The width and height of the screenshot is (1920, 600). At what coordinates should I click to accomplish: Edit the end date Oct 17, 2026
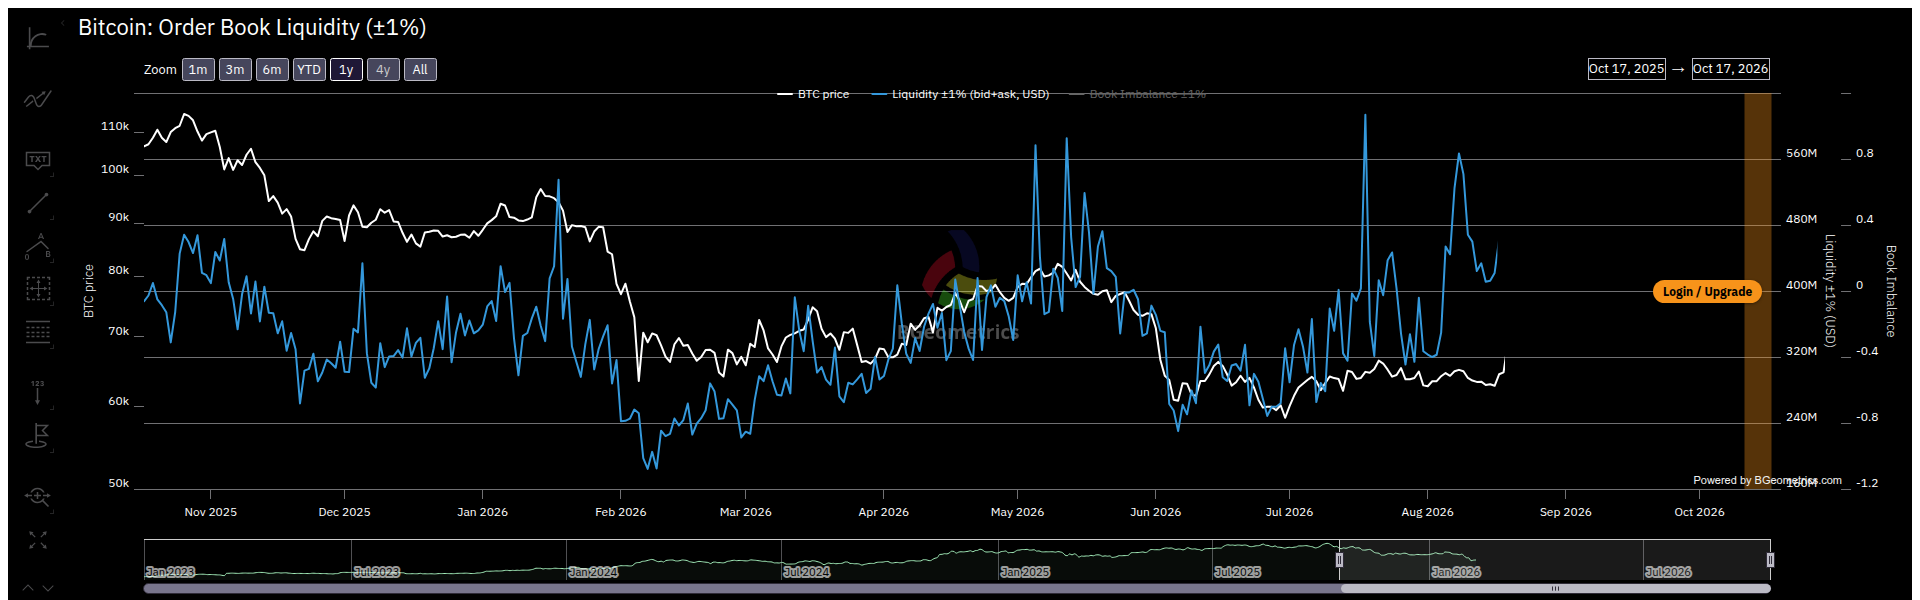pos(1731,69)
